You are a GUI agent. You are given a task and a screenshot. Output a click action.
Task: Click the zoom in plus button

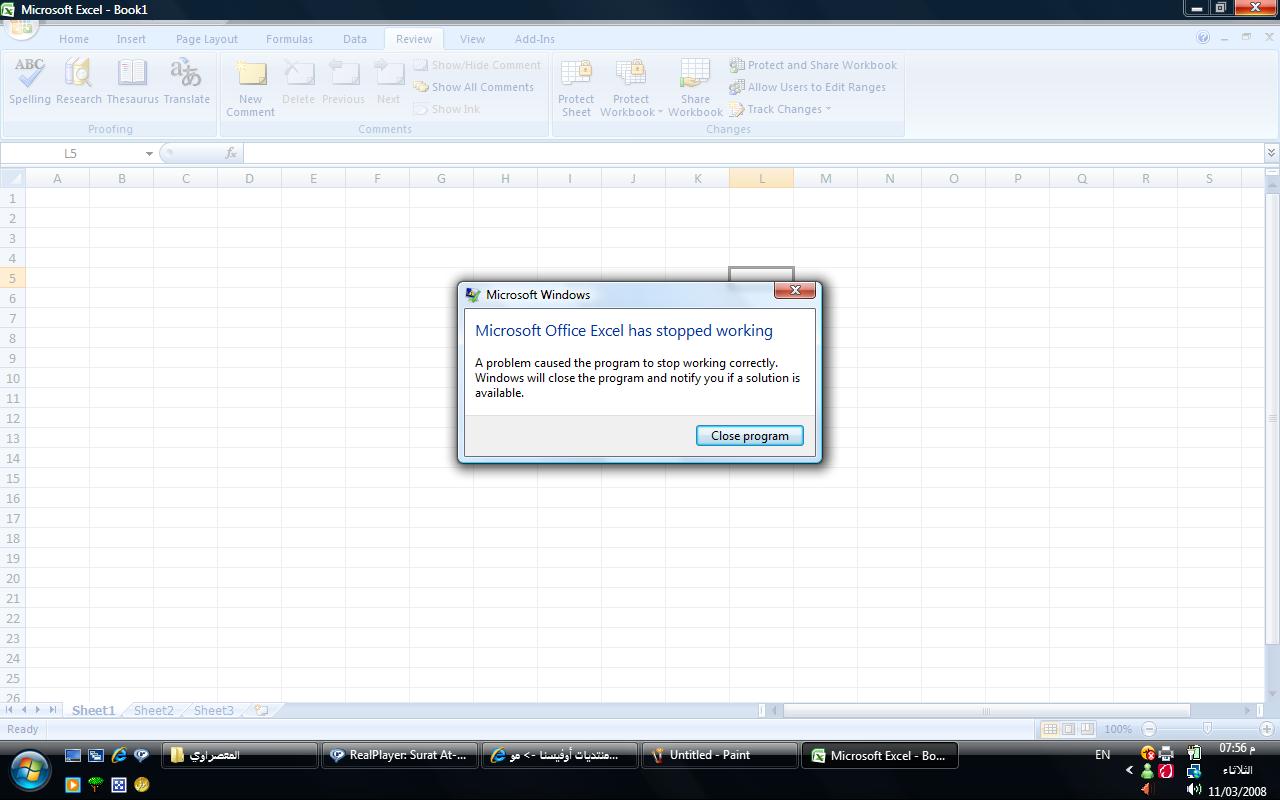click(x=1267, y=729)
